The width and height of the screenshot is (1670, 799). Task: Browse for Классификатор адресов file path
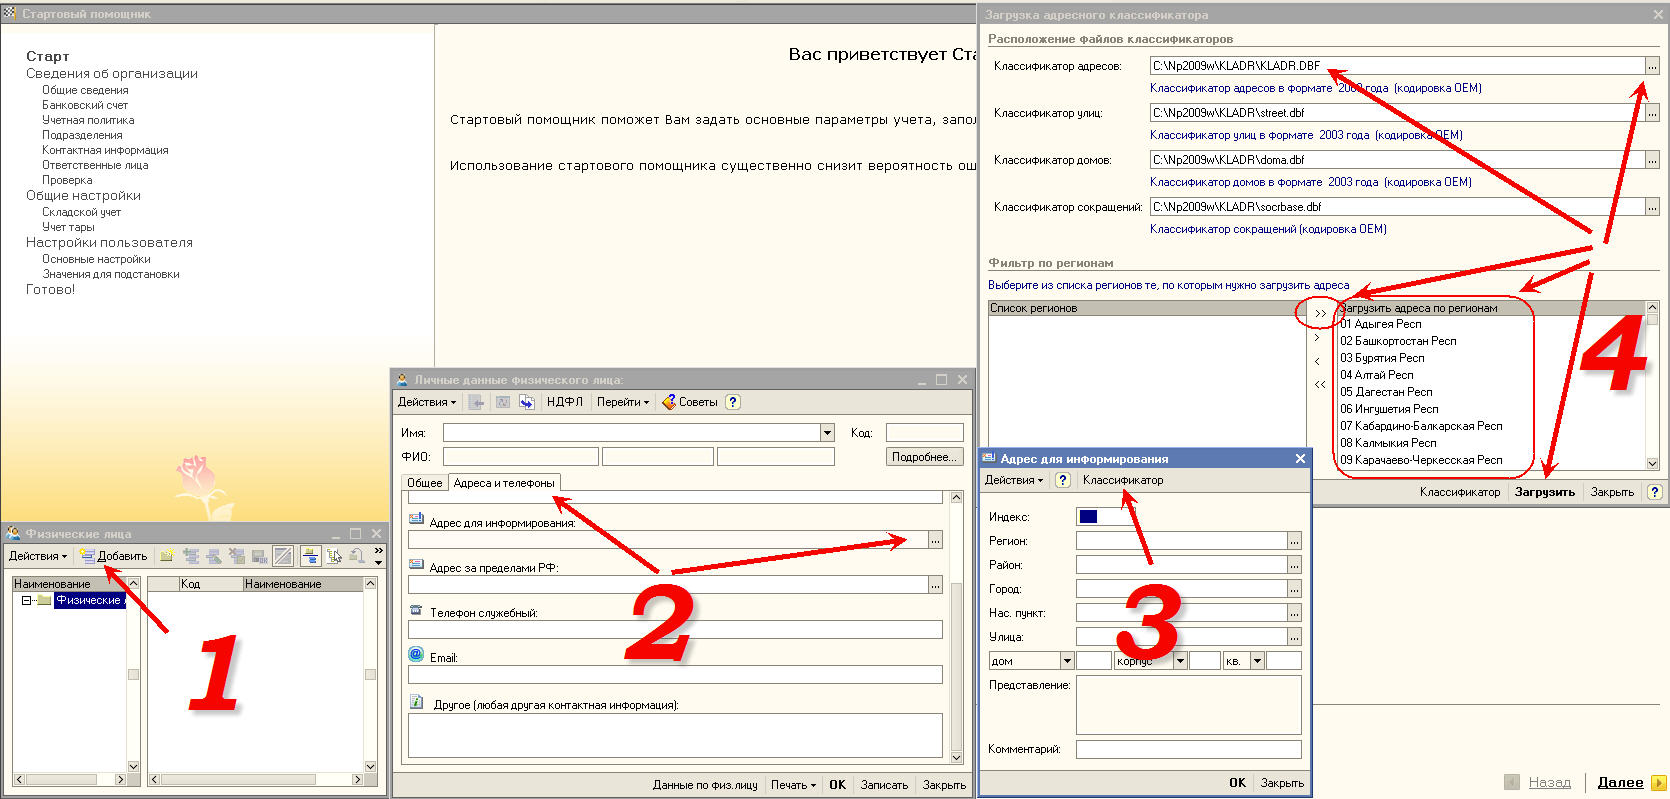point(1652,66)
